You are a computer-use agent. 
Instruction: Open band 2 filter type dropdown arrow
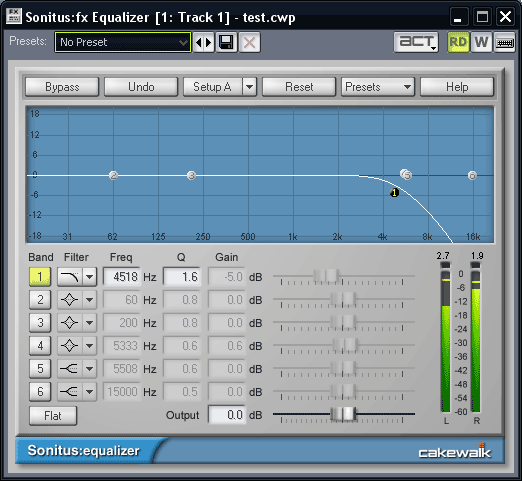(90, 300)
